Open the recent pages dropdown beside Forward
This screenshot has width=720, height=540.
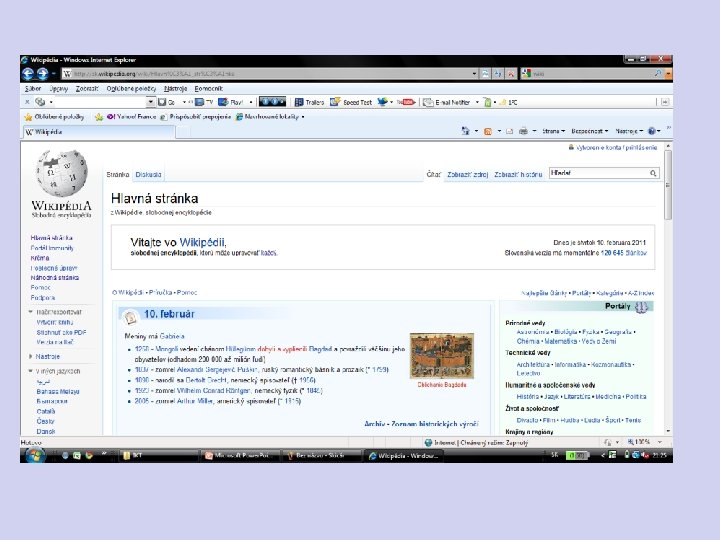coord(53,73)
